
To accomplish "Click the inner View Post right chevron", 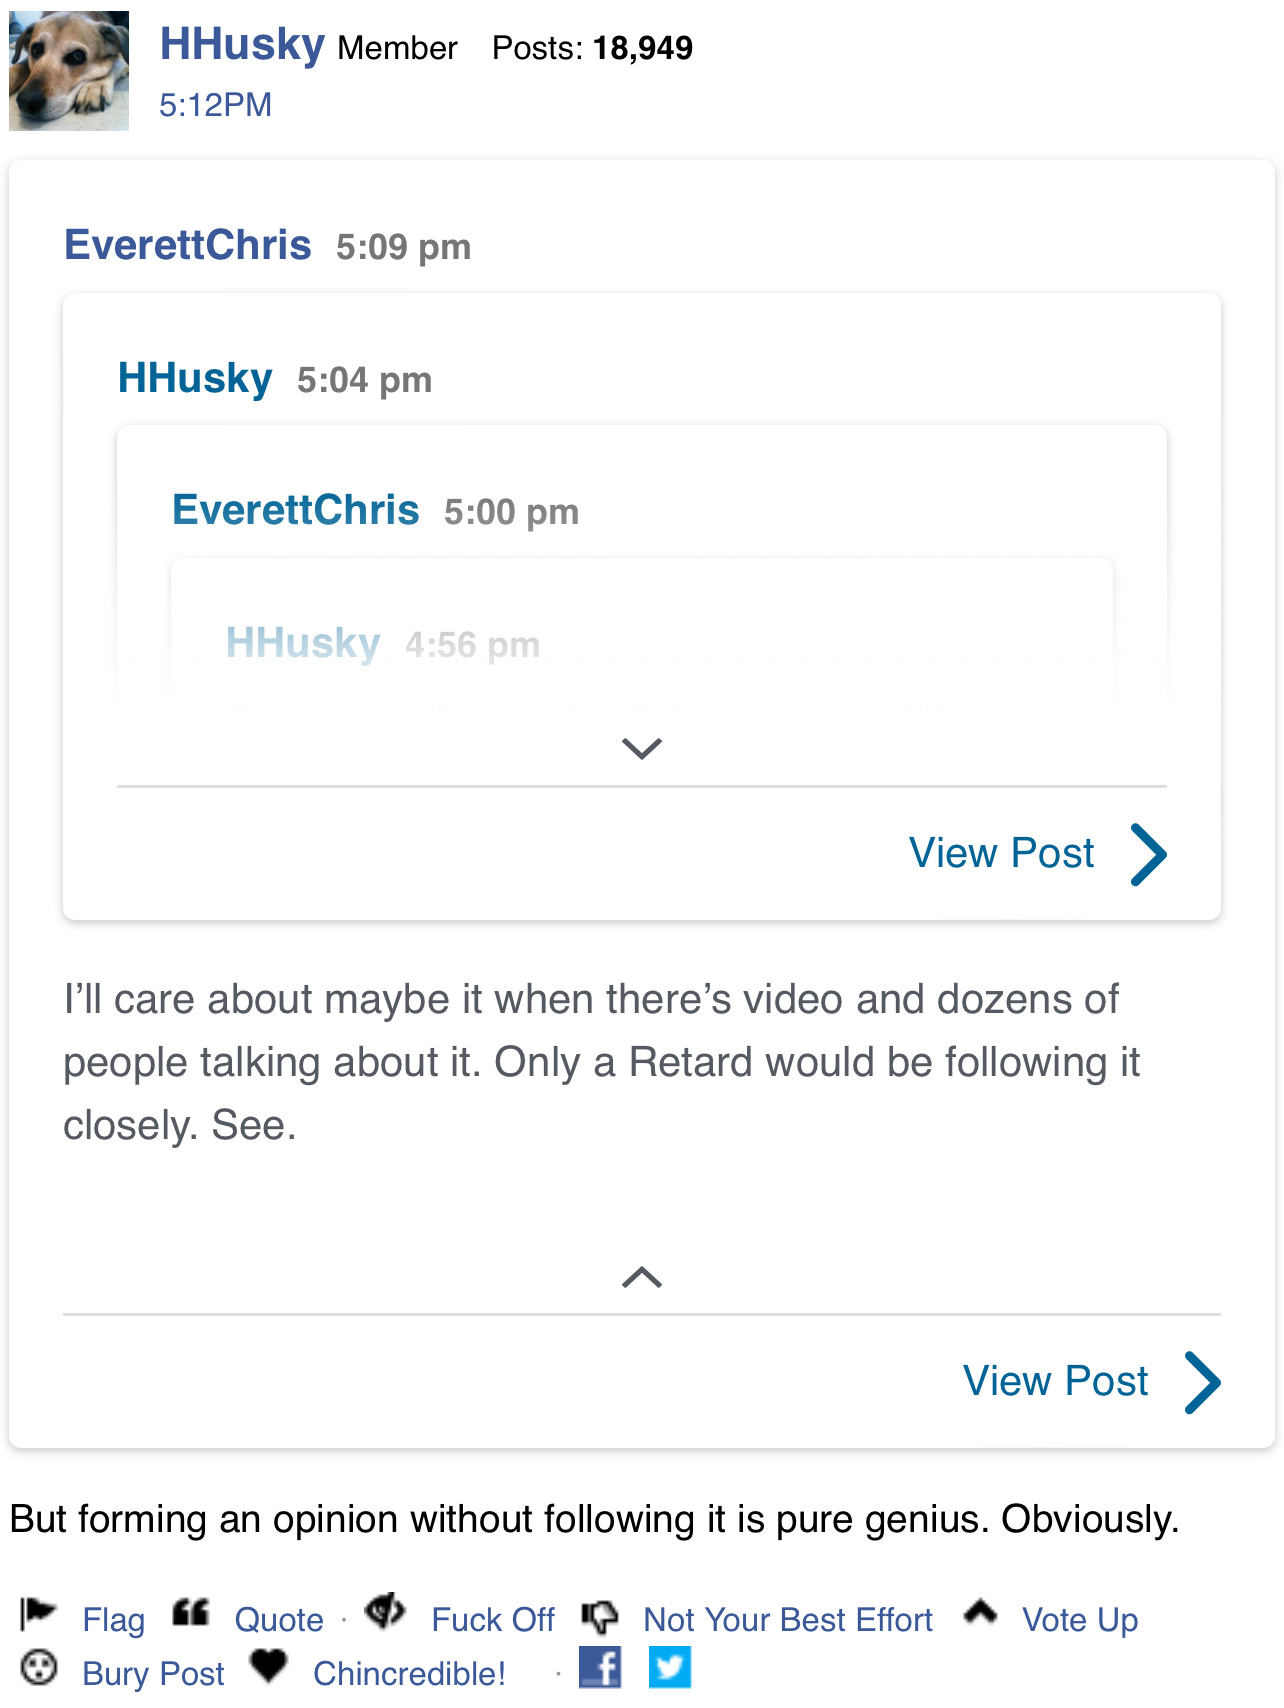I will coord(1149,854).
